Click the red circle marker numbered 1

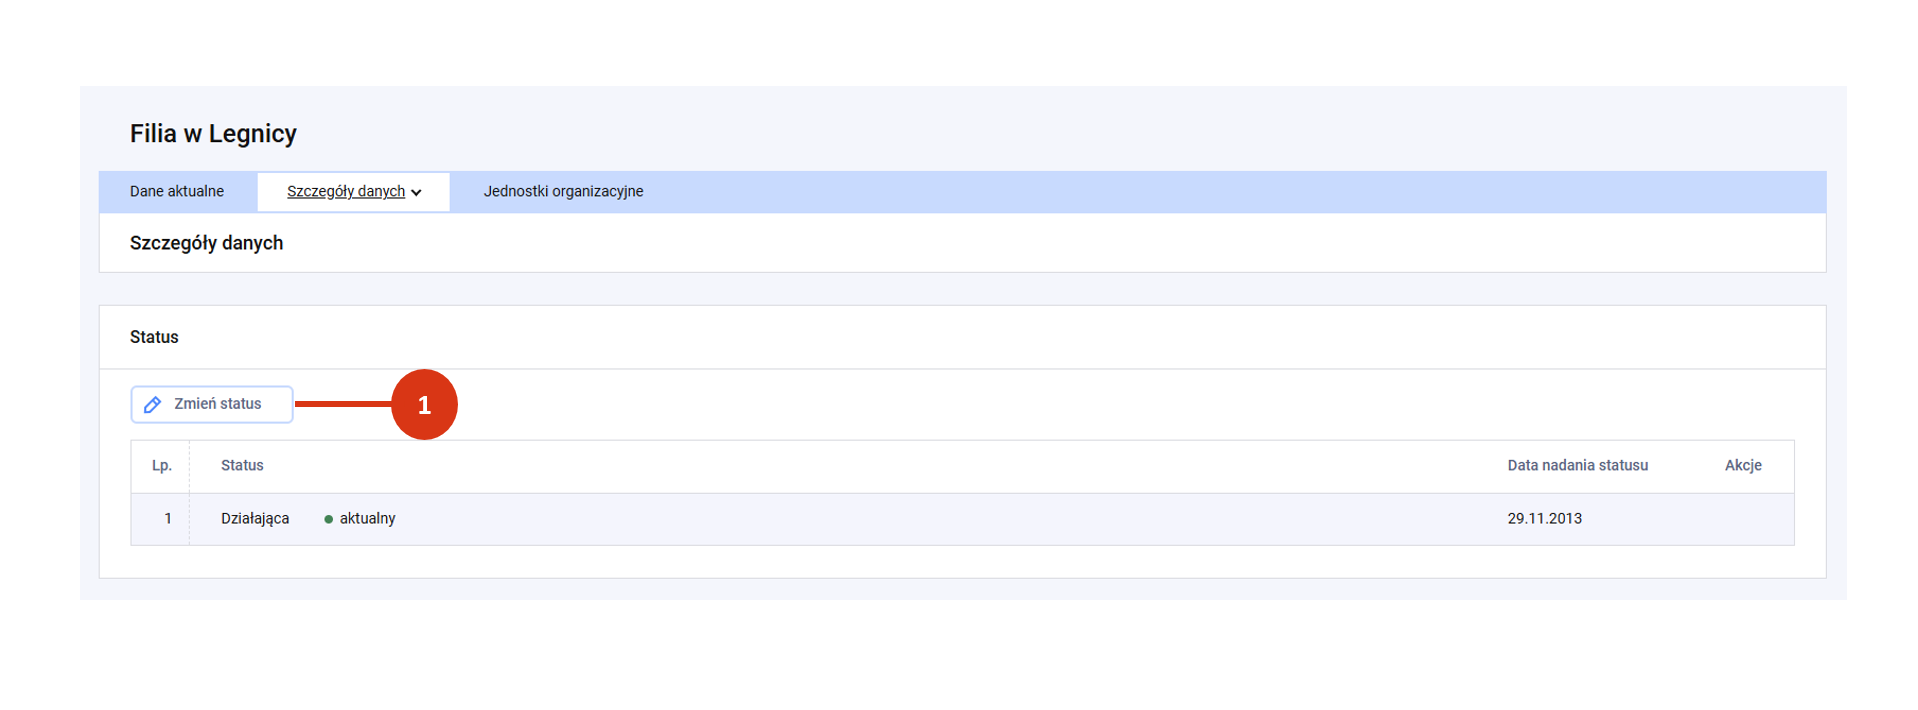coord(424,405)
